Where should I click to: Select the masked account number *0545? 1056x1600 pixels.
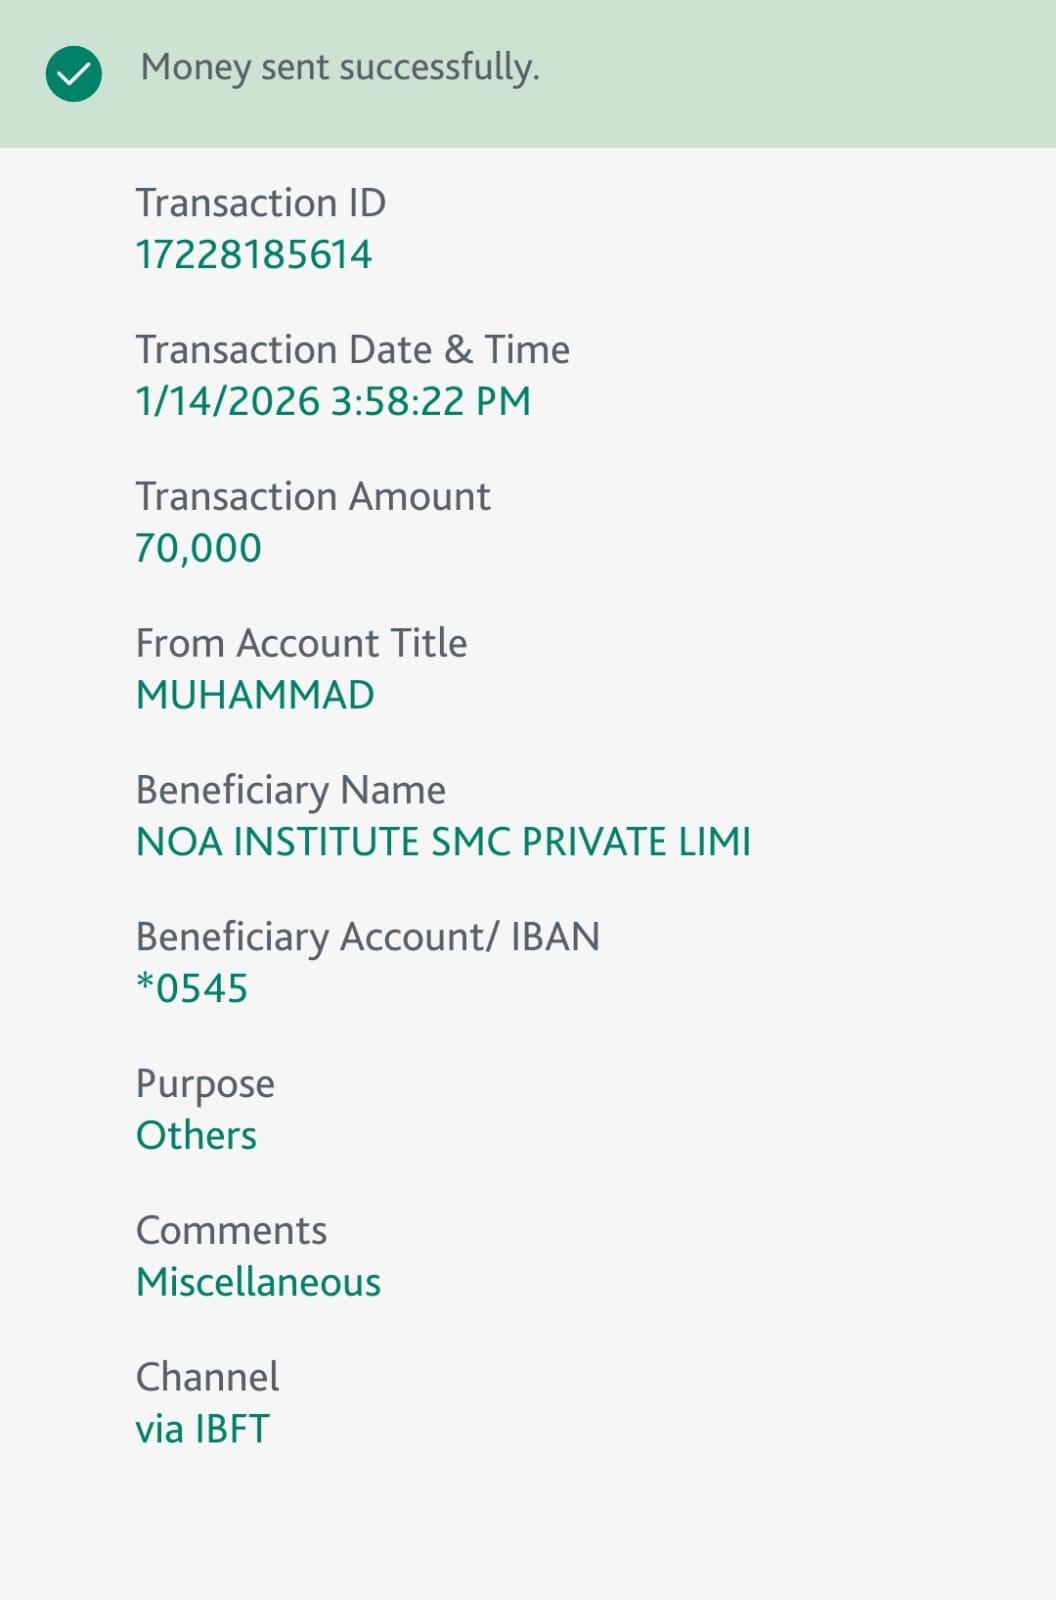pos(192,989)
